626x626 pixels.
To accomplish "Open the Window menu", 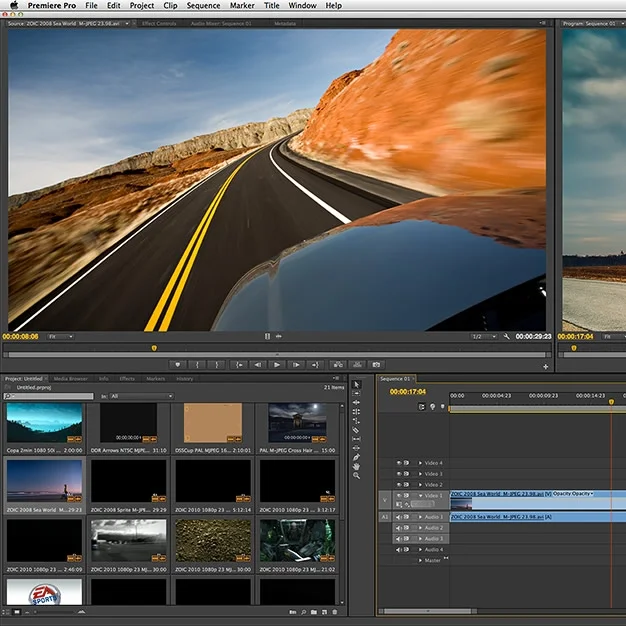I will click(302, 6).
